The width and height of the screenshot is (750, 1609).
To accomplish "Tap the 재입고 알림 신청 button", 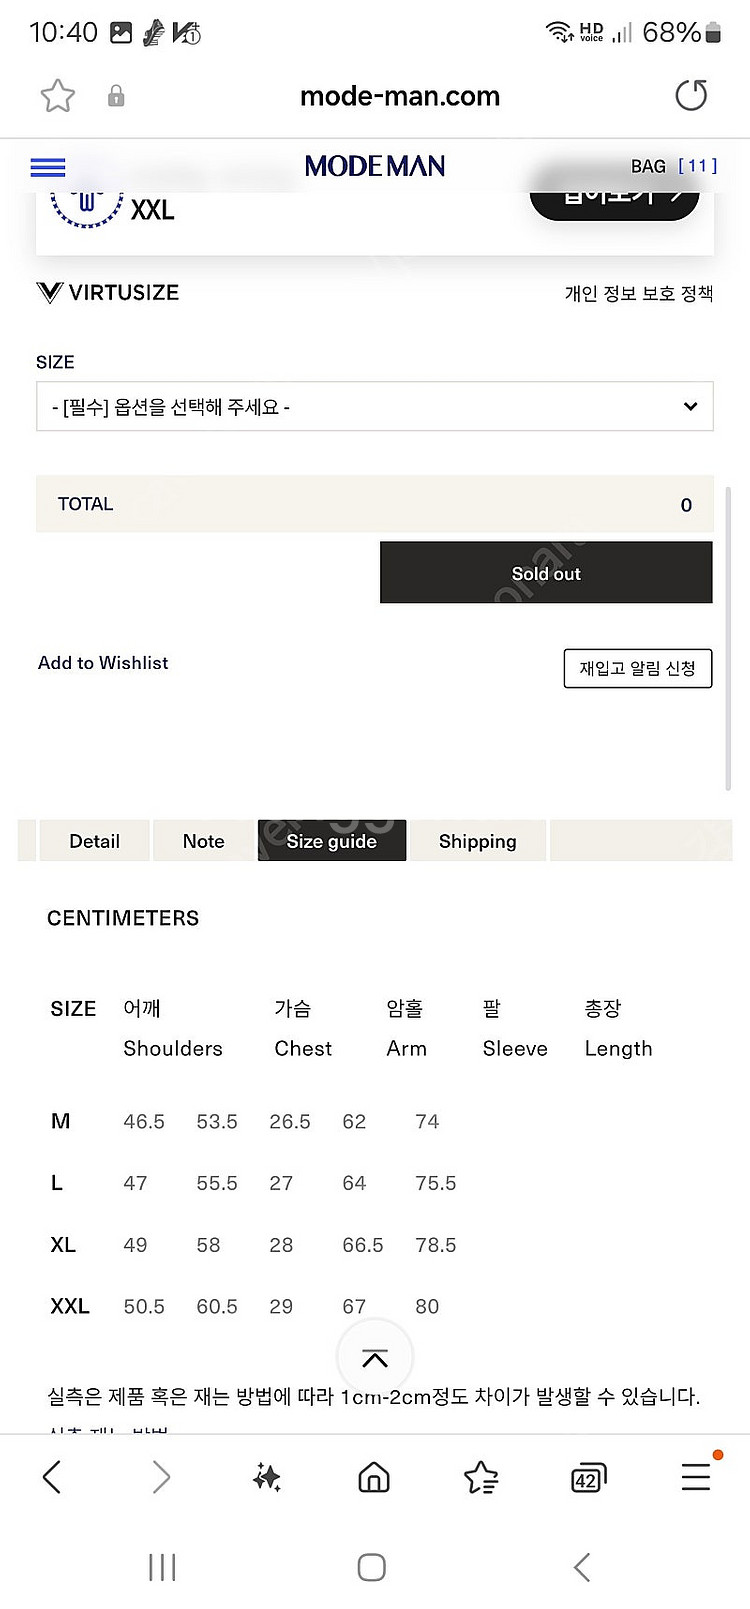I will point(638,668).
